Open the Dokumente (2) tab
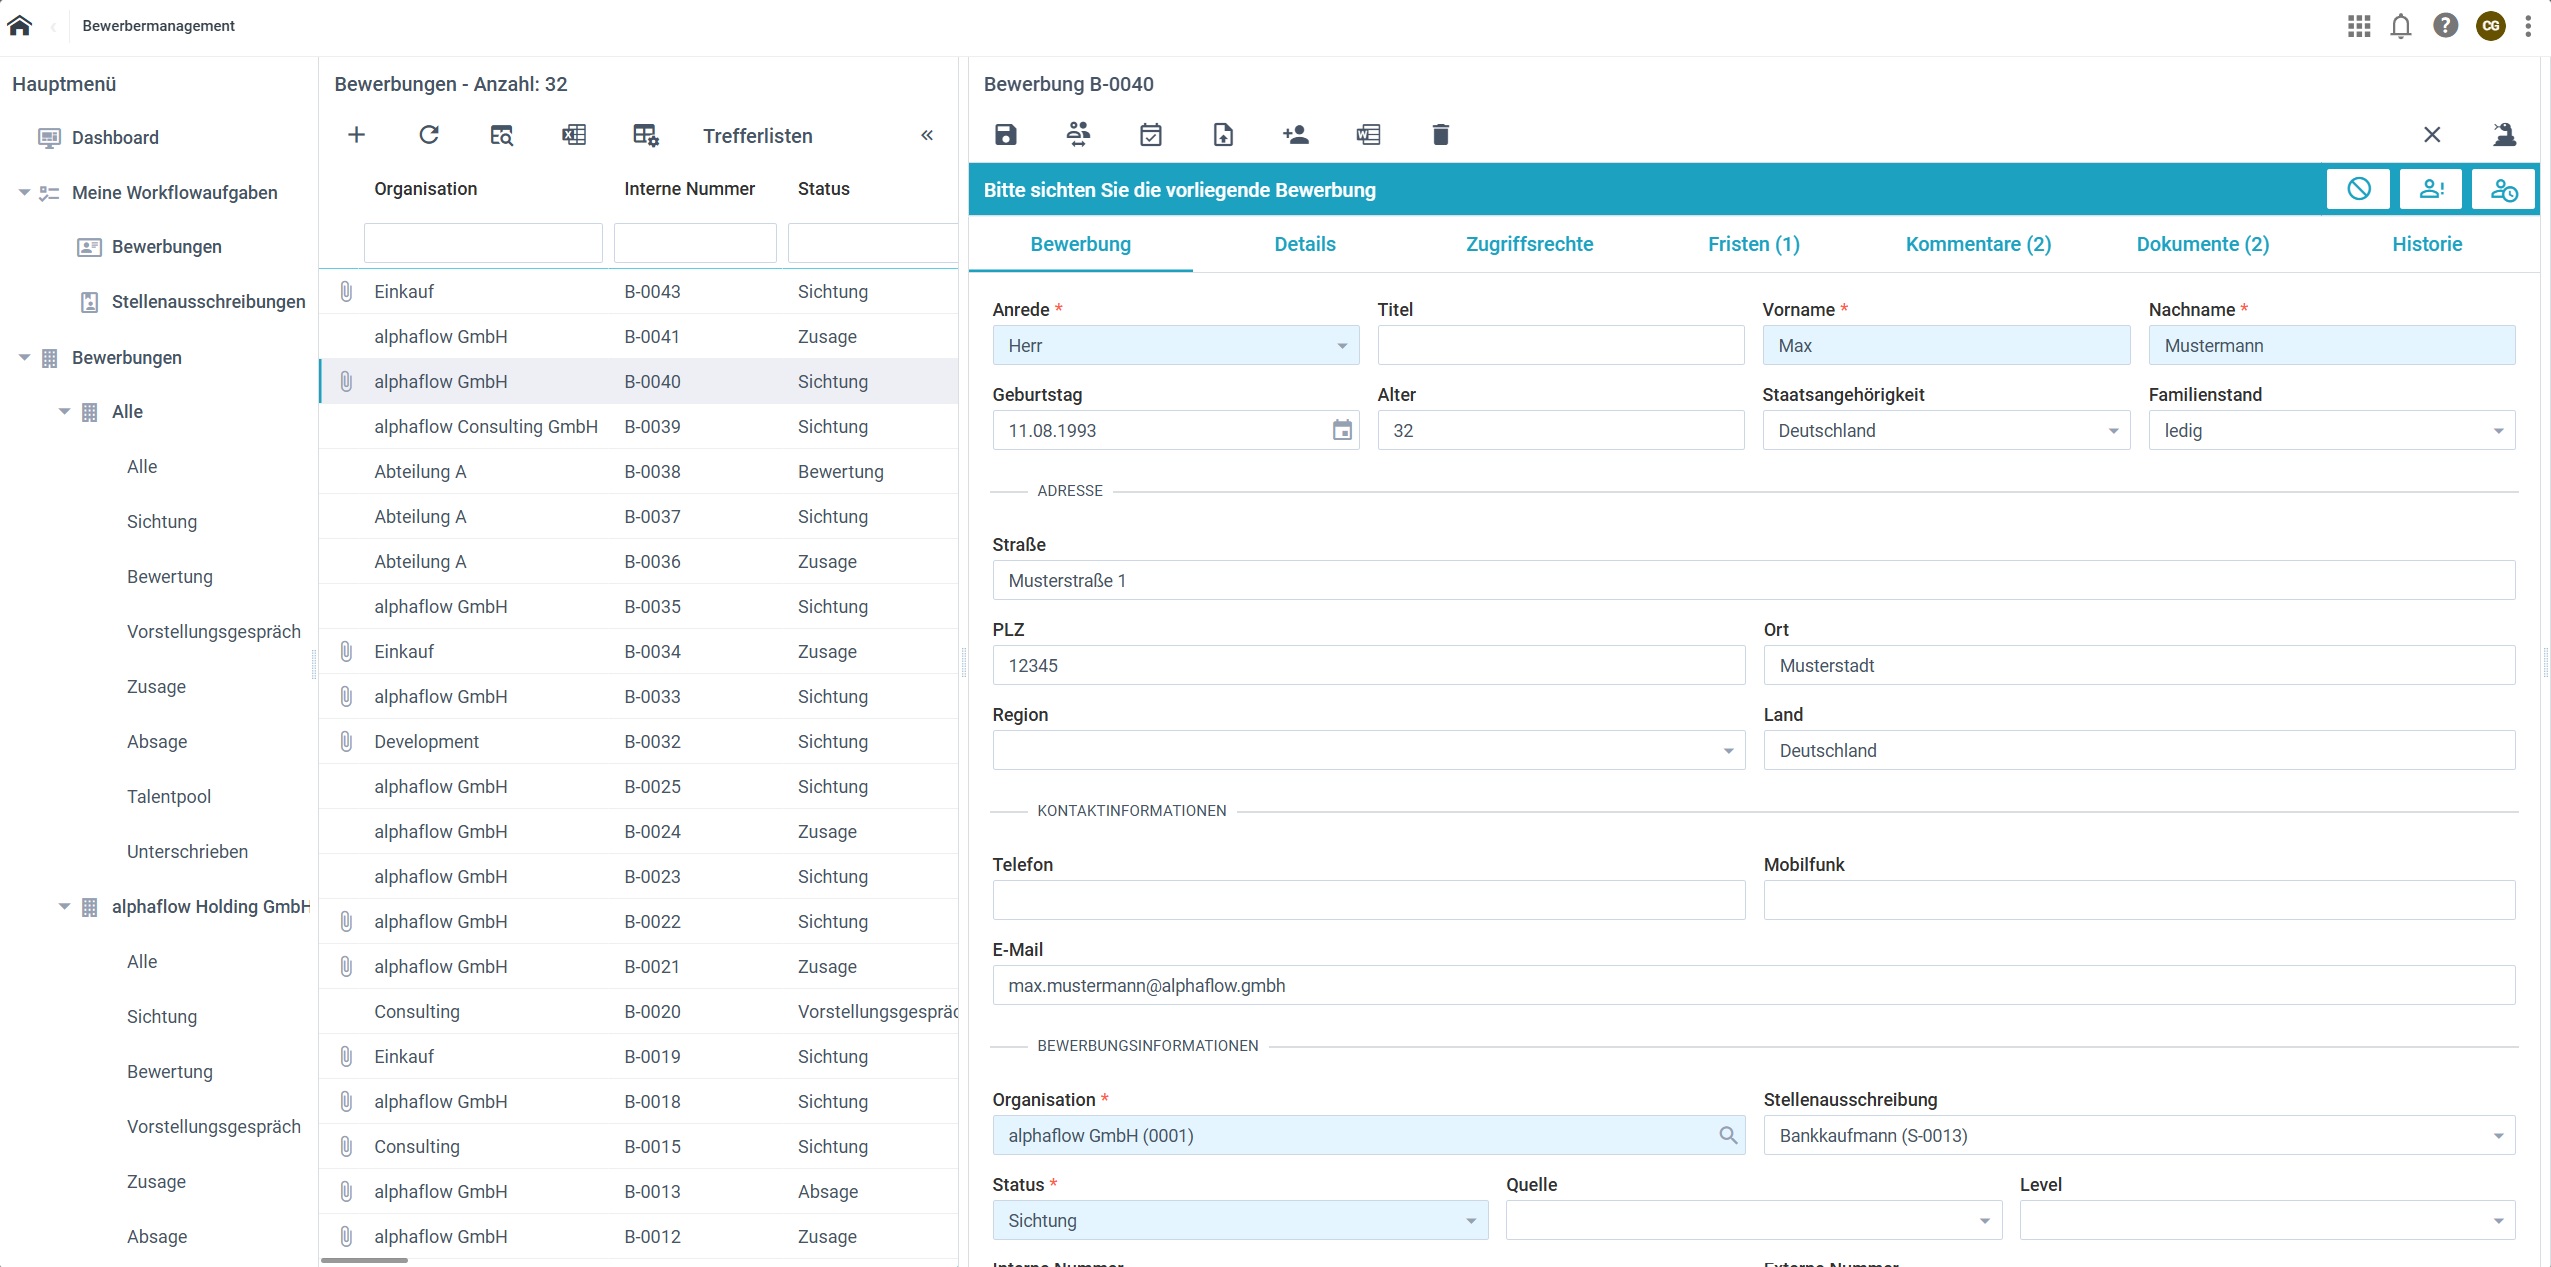This screenshot has width=2551, height=1267. click(x=2202, y=244)
